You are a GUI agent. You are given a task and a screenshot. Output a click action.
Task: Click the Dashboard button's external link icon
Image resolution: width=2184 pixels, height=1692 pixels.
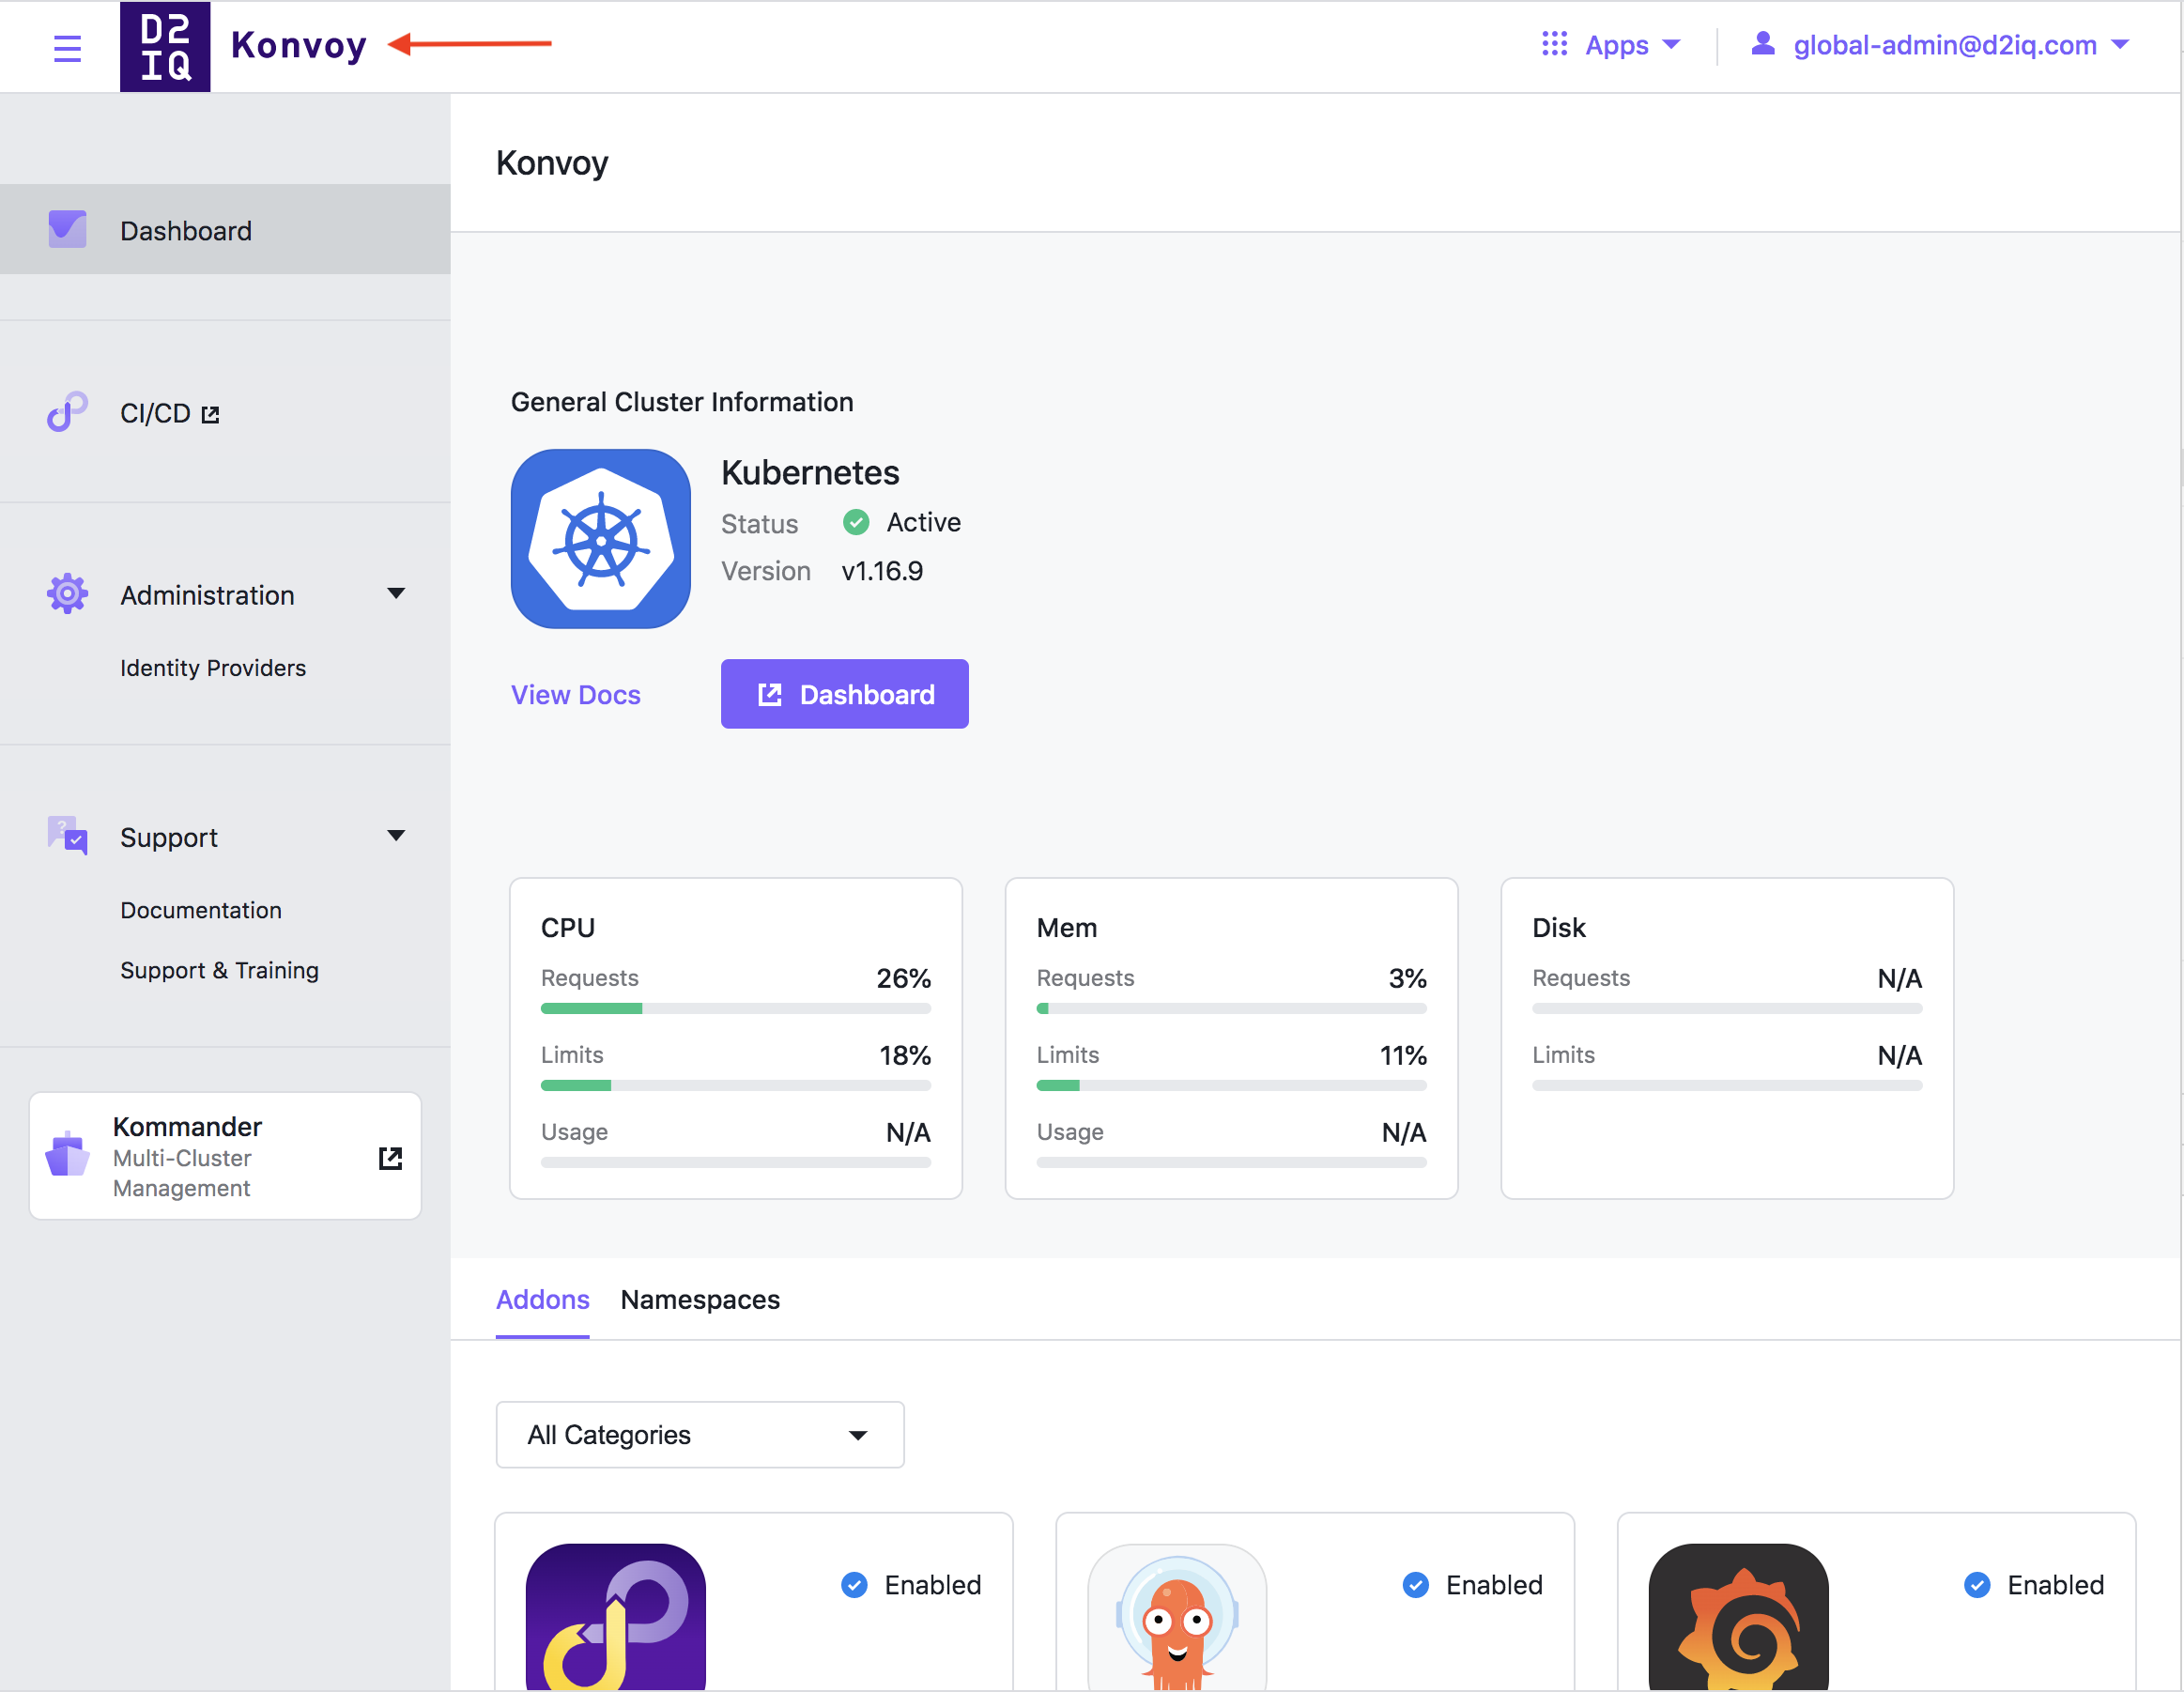(770, 695)
